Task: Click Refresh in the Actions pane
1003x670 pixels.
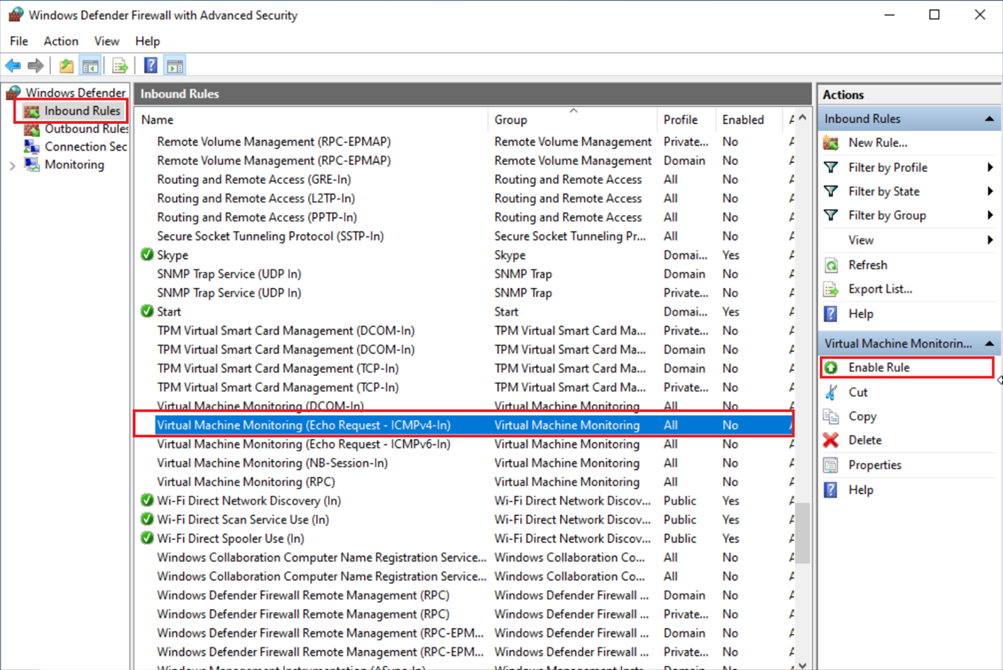Action: point(867,265)
